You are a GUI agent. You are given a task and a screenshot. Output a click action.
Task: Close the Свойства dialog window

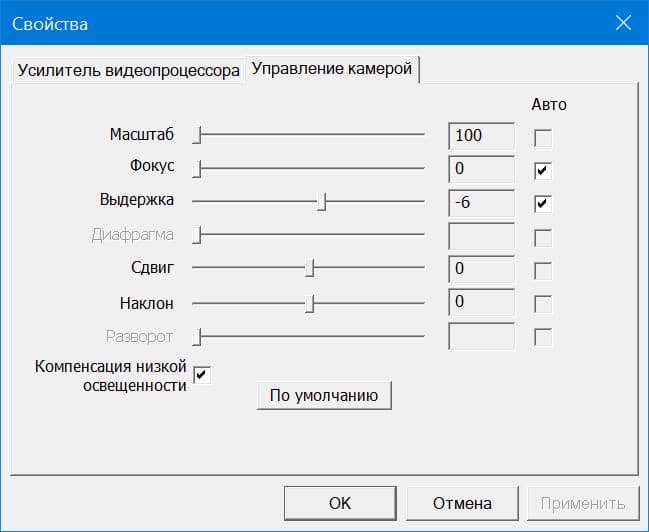pyautogui.click(x=623, y=23)
